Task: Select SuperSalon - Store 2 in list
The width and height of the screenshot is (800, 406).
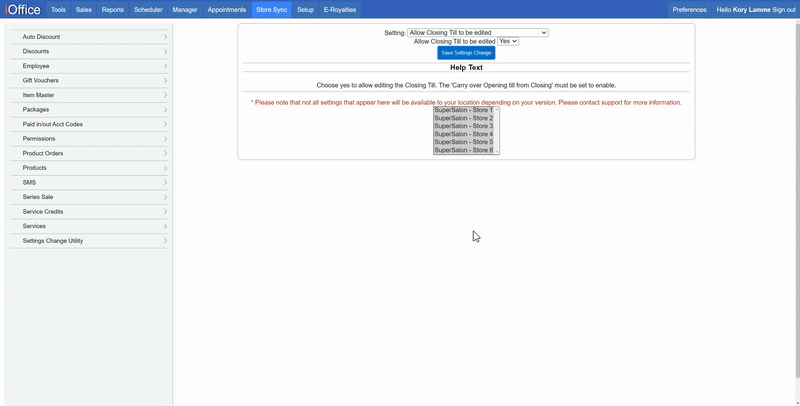Action: click(x=464, y=118)
